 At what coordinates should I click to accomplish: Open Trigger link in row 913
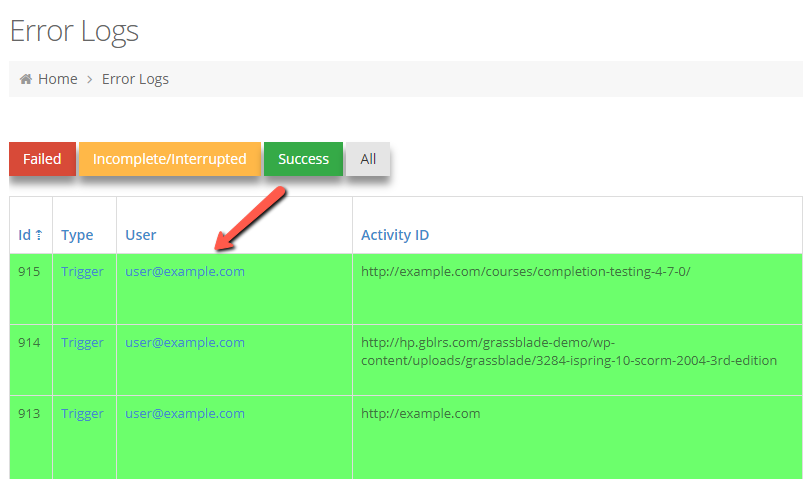82,414
